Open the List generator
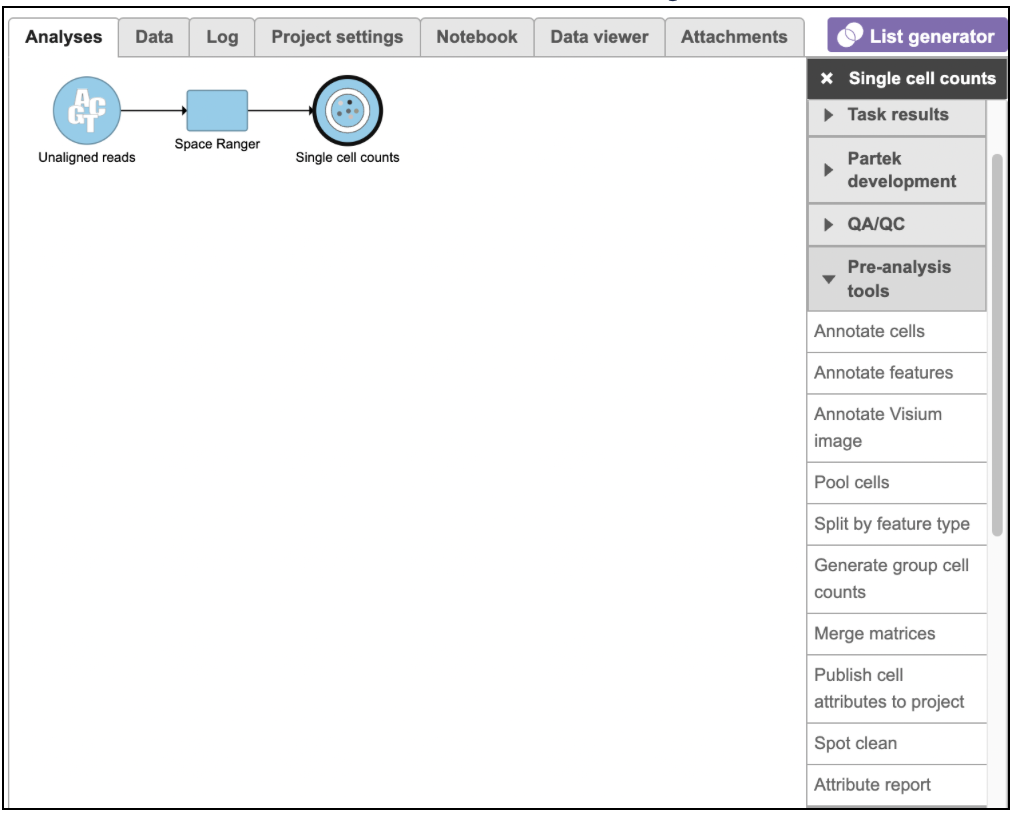This screenshot has width=1016, height=814. tap(917, 37)
